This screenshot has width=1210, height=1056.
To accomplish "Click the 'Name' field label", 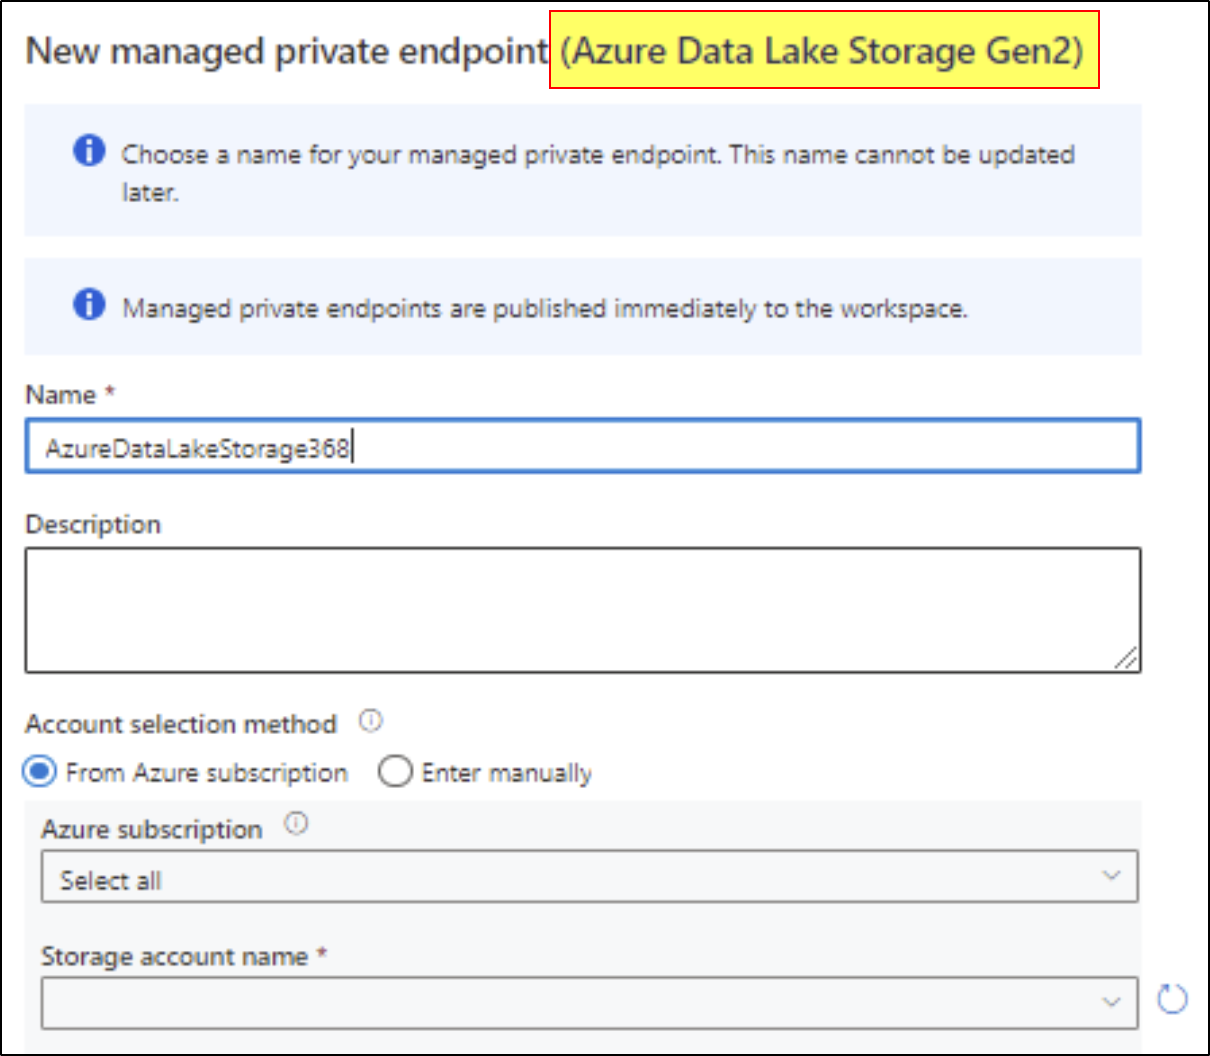I will click(x=60, y=394).
